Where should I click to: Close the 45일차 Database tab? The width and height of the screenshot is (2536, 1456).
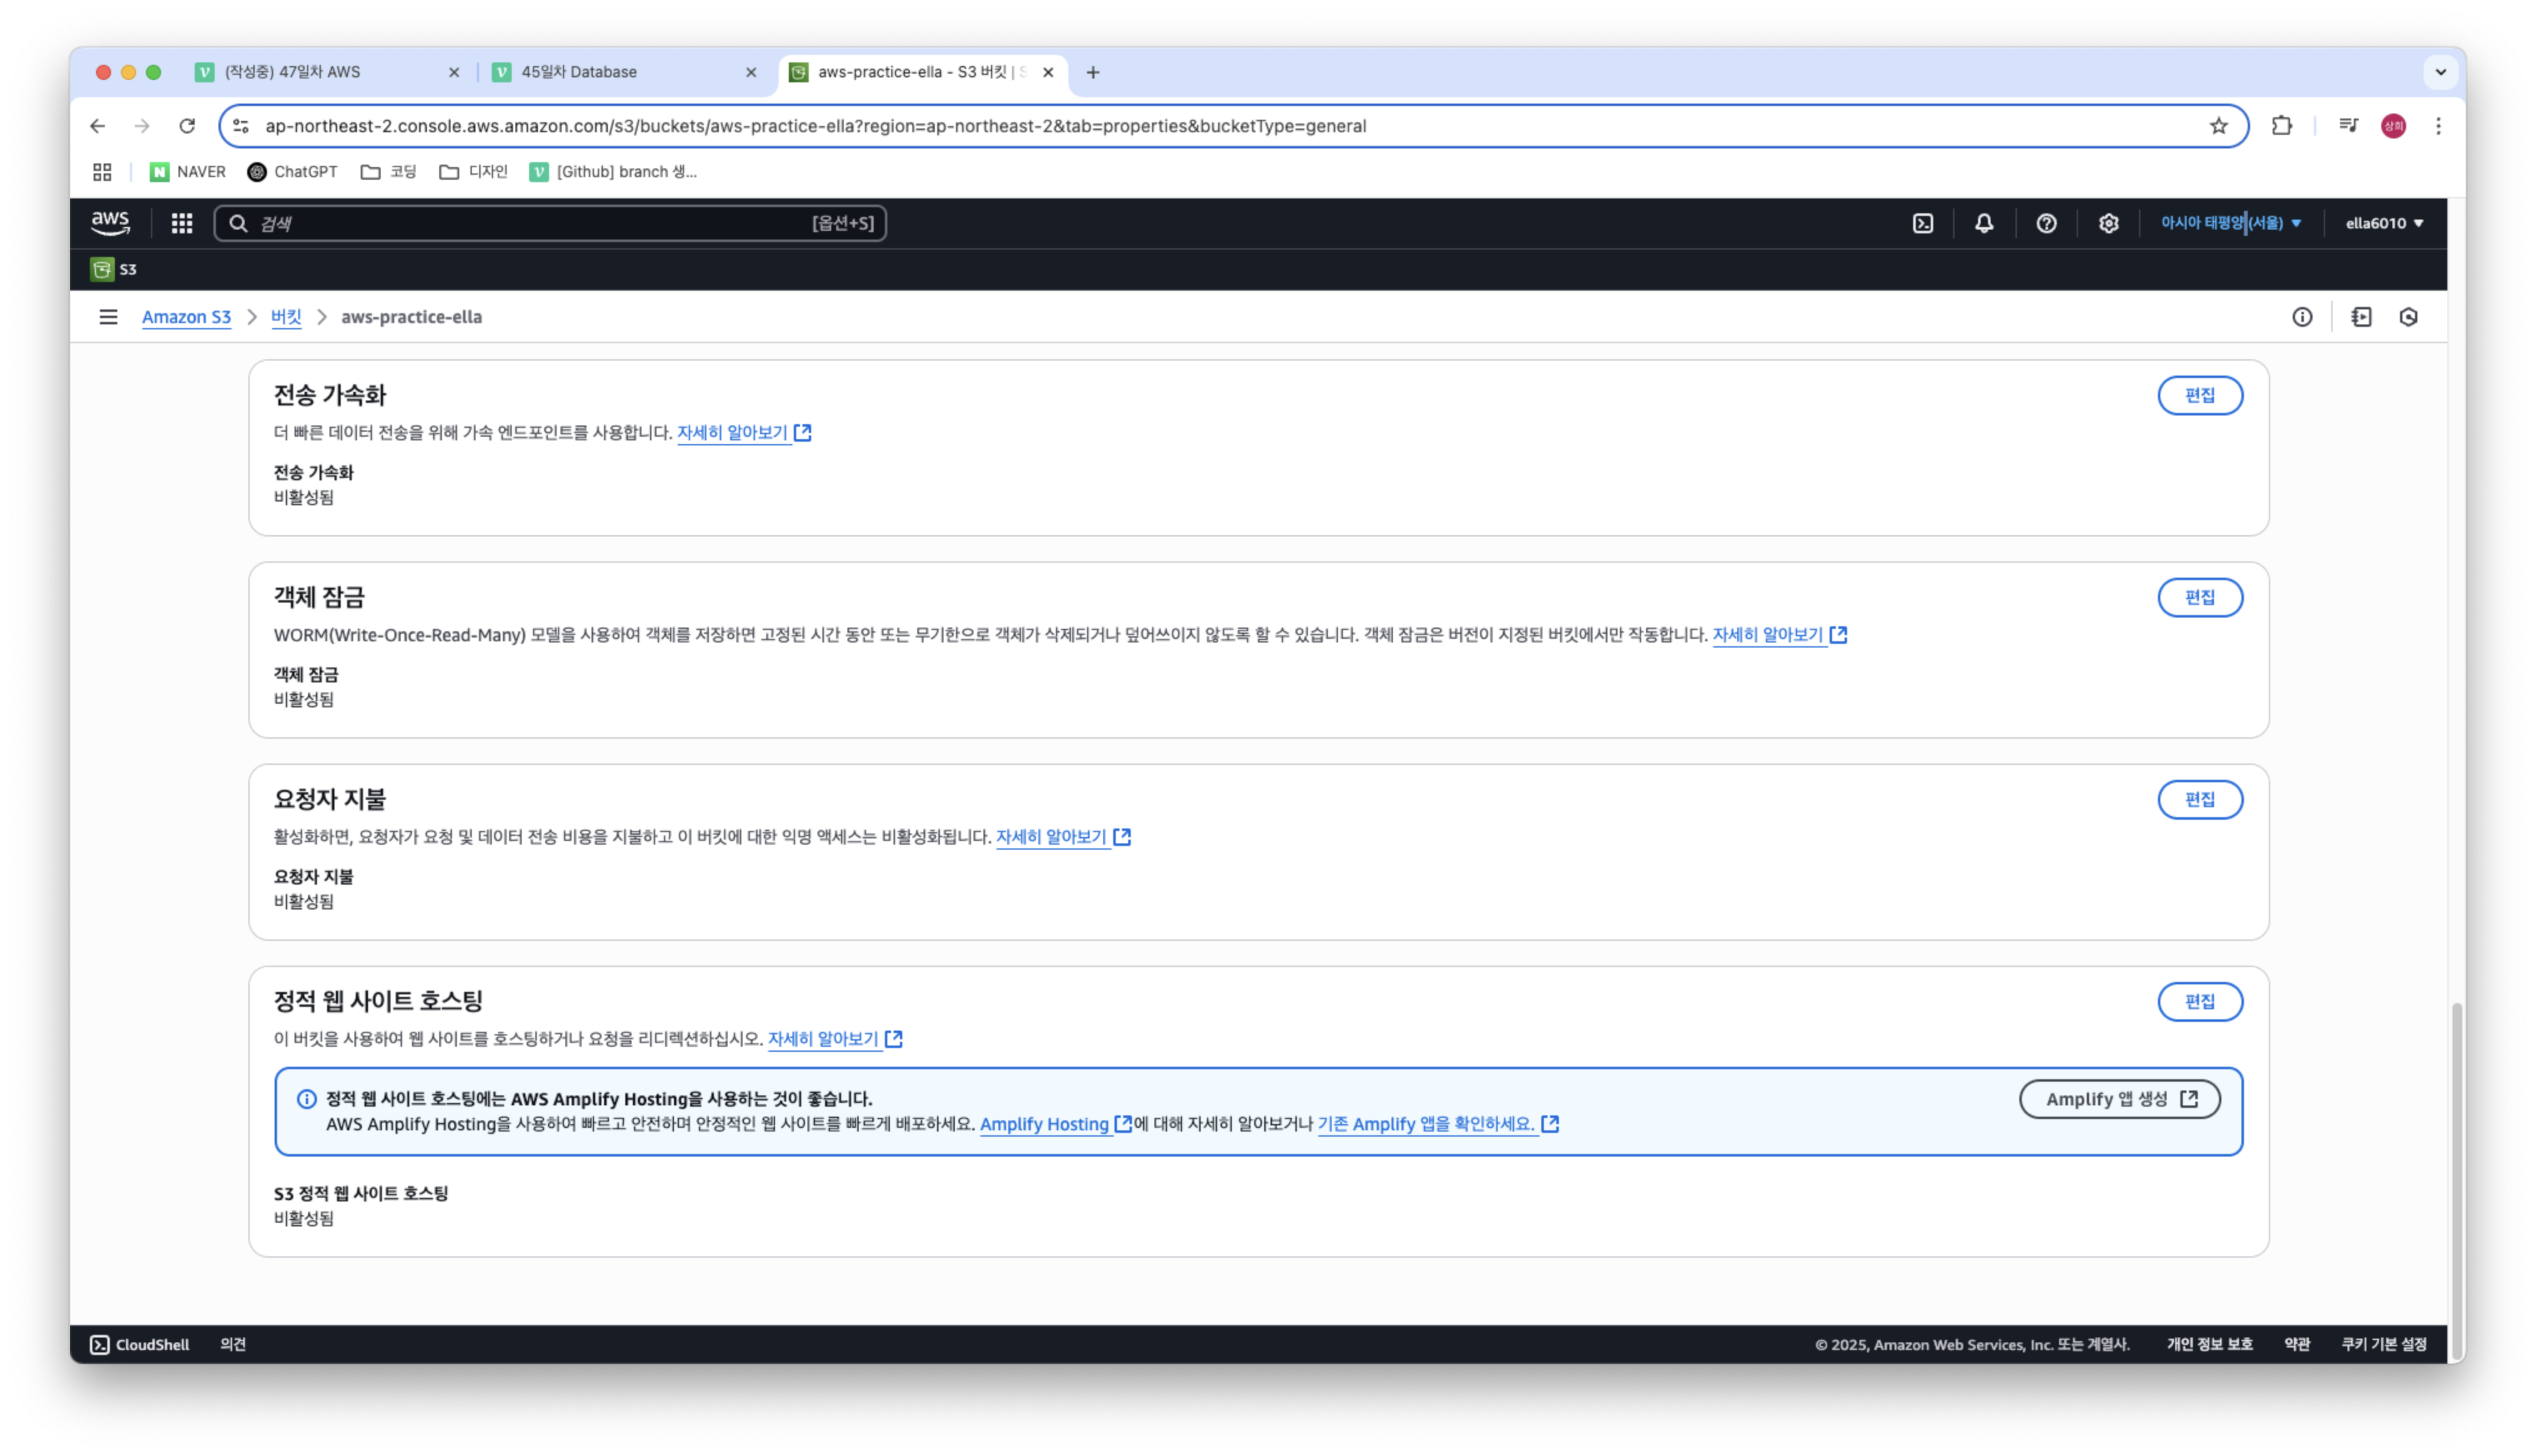pos(751,72)
